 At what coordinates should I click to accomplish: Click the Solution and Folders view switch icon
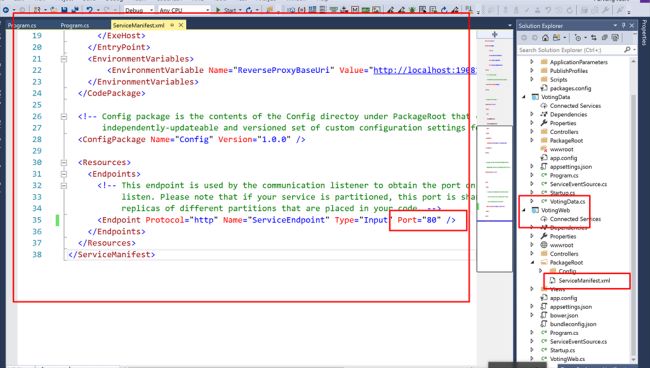click(556, 38)
